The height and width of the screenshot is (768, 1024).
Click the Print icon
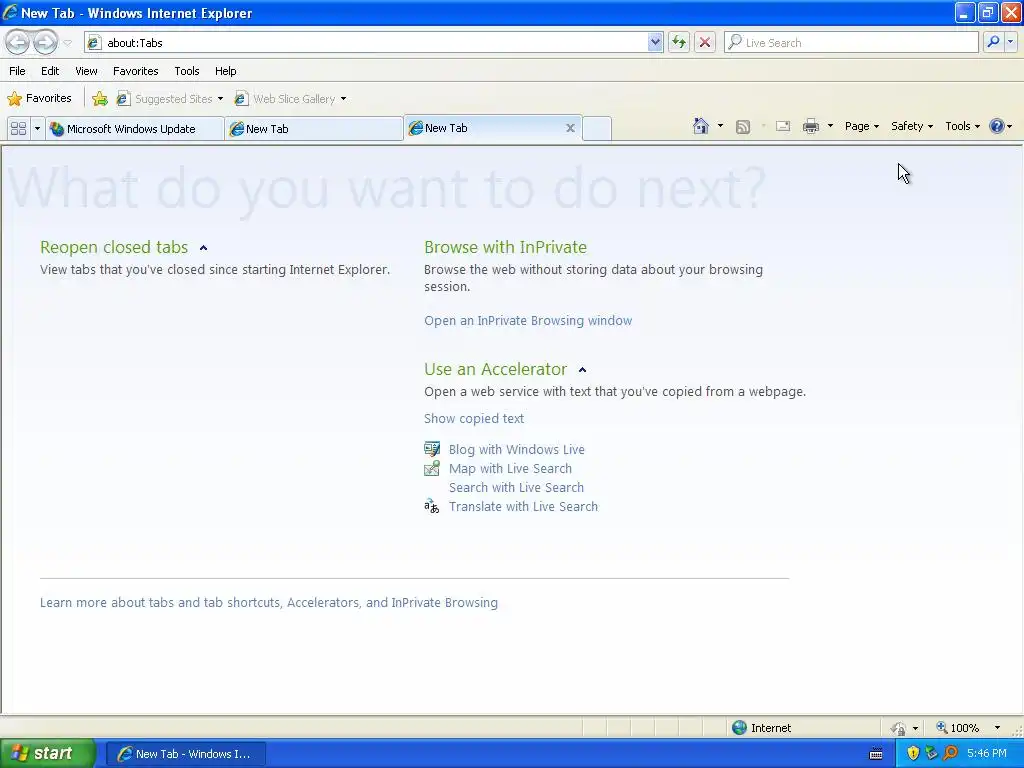[x=810, y=126]
